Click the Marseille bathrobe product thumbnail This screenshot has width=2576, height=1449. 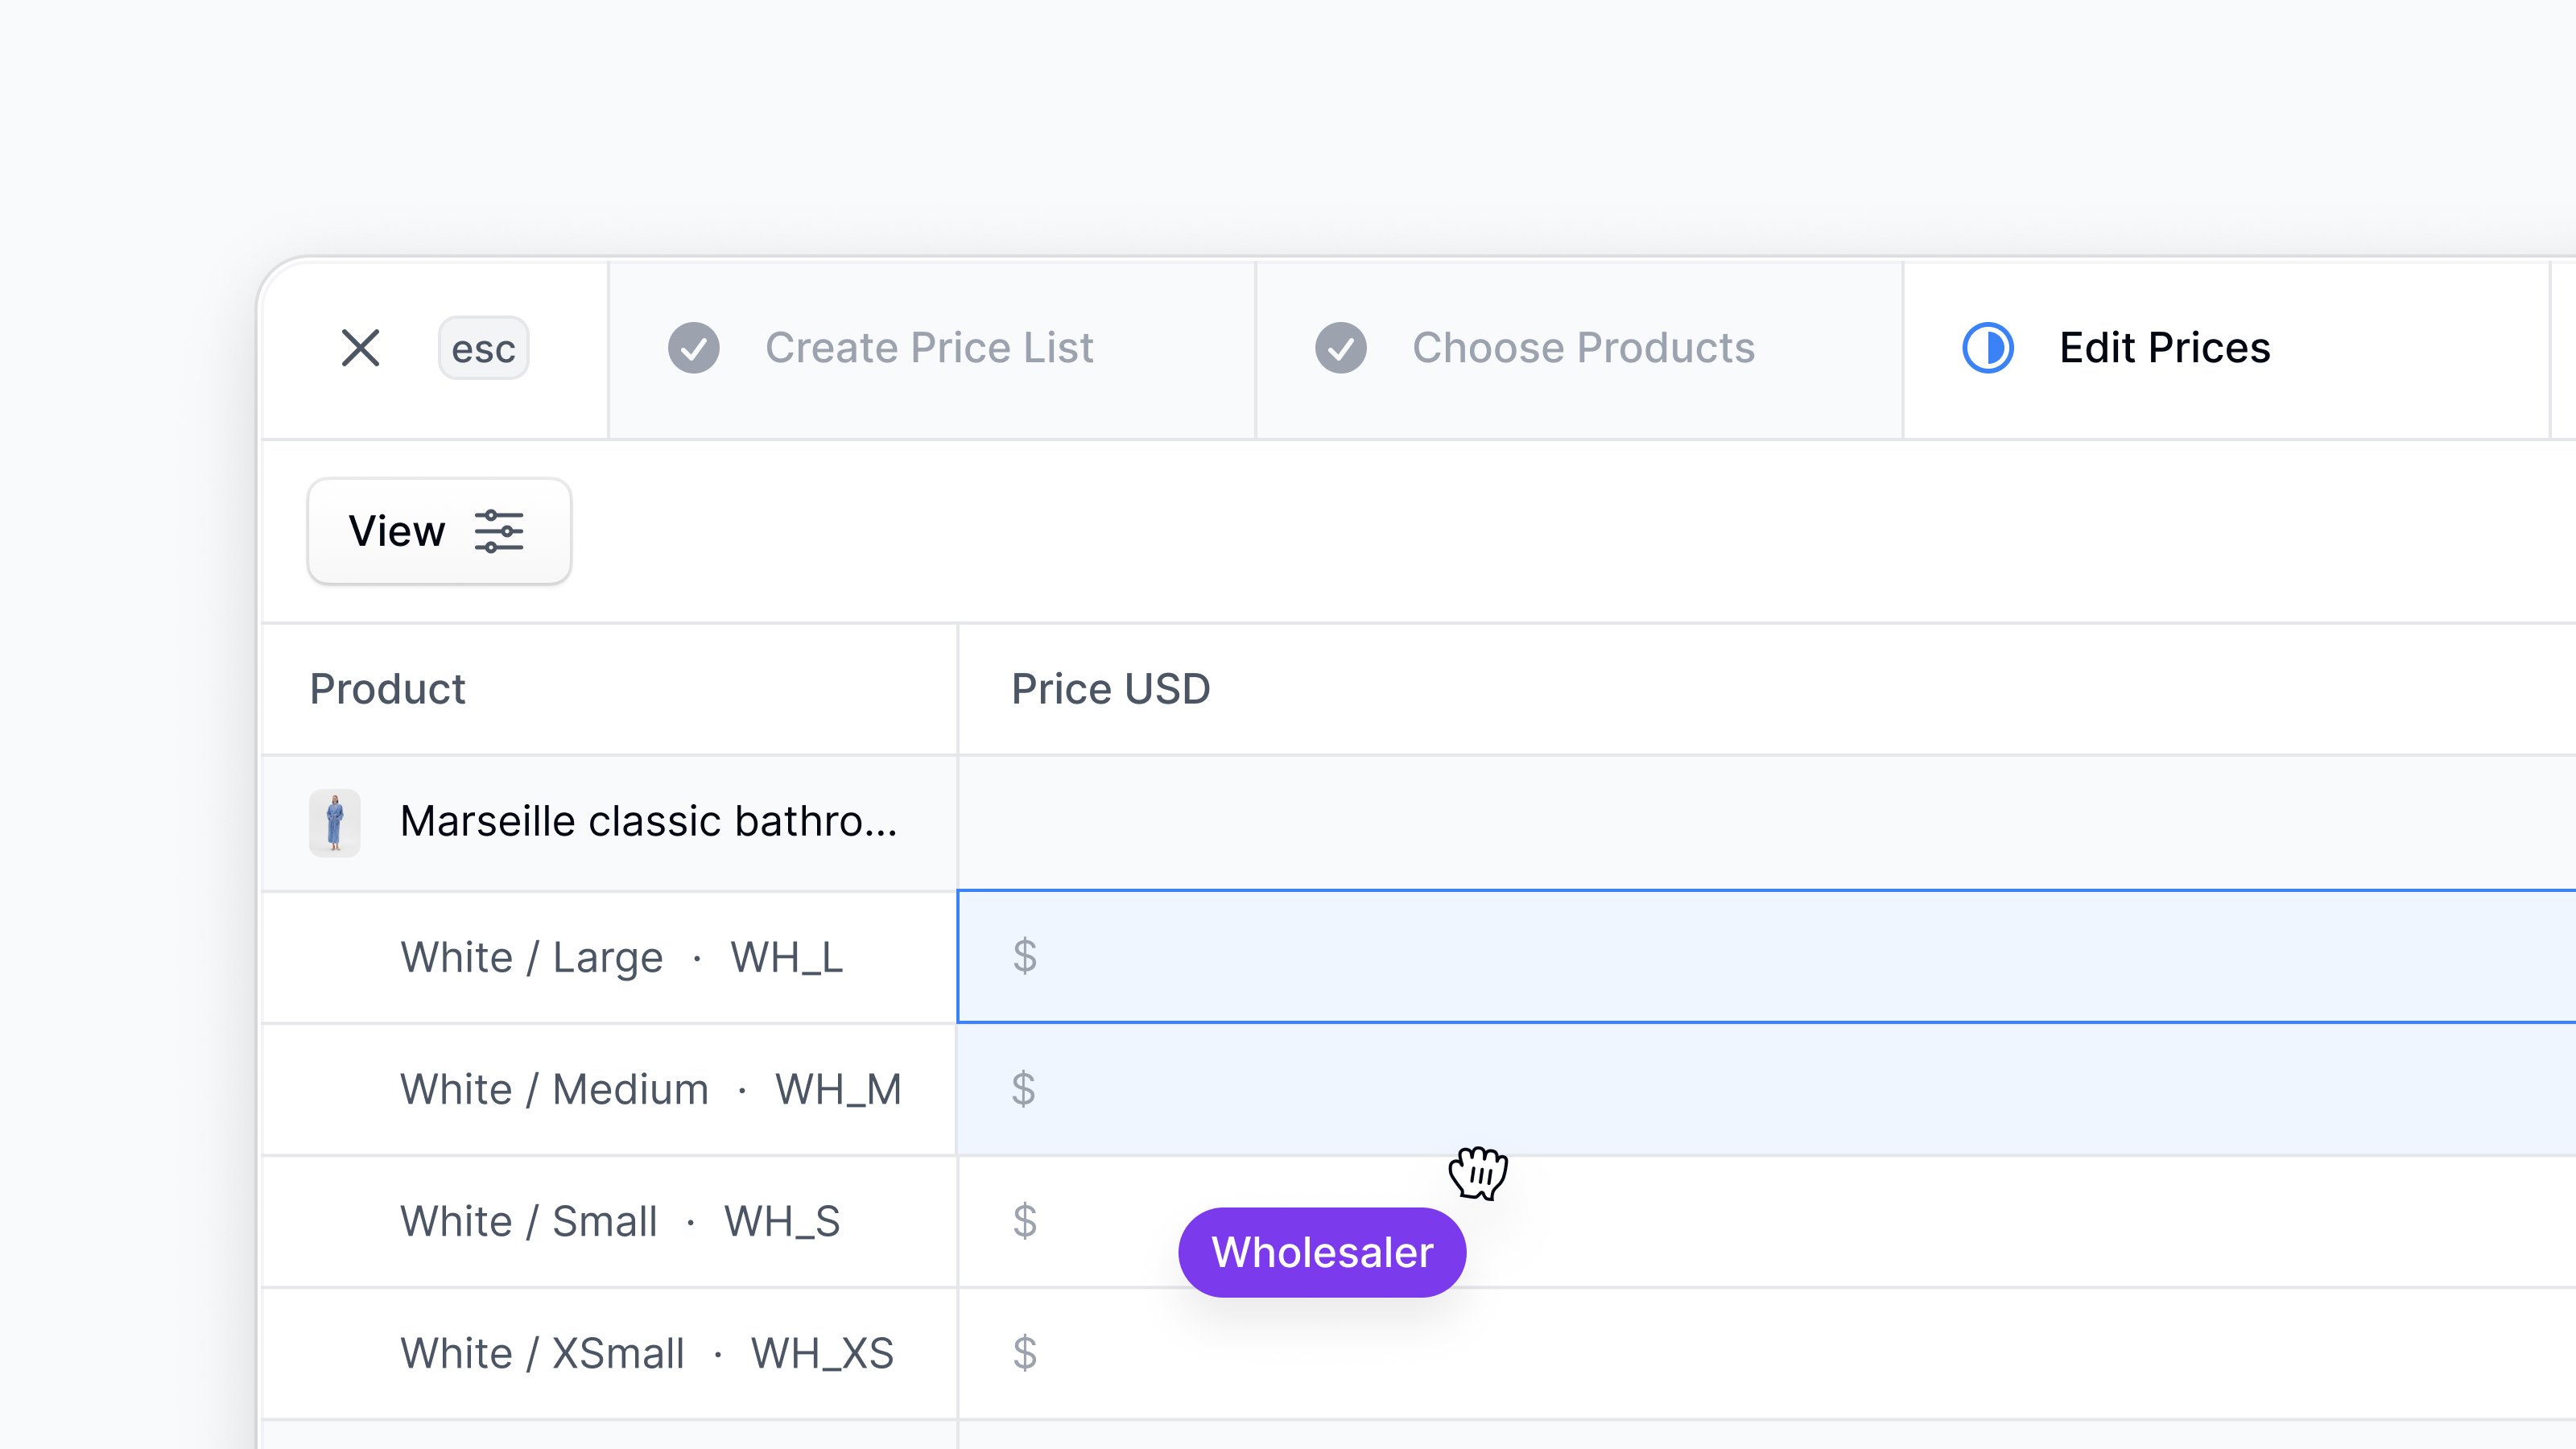pos(335,822)
